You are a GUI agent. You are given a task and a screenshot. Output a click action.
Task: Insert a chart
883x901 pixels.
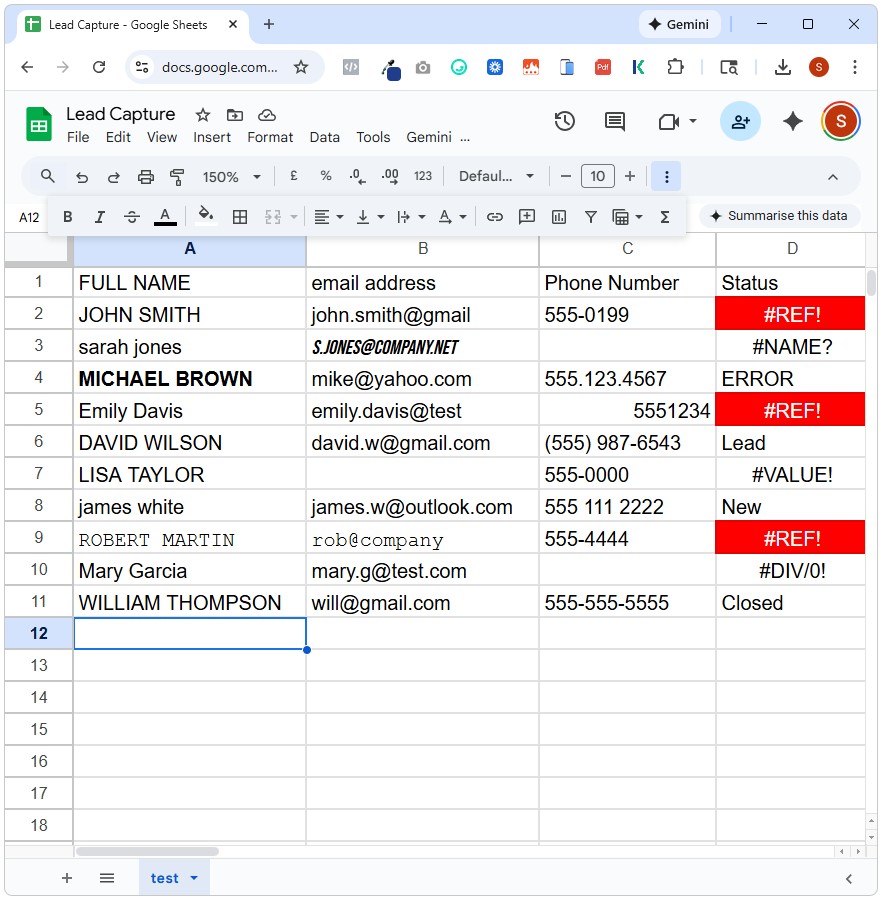pos(558,217)
